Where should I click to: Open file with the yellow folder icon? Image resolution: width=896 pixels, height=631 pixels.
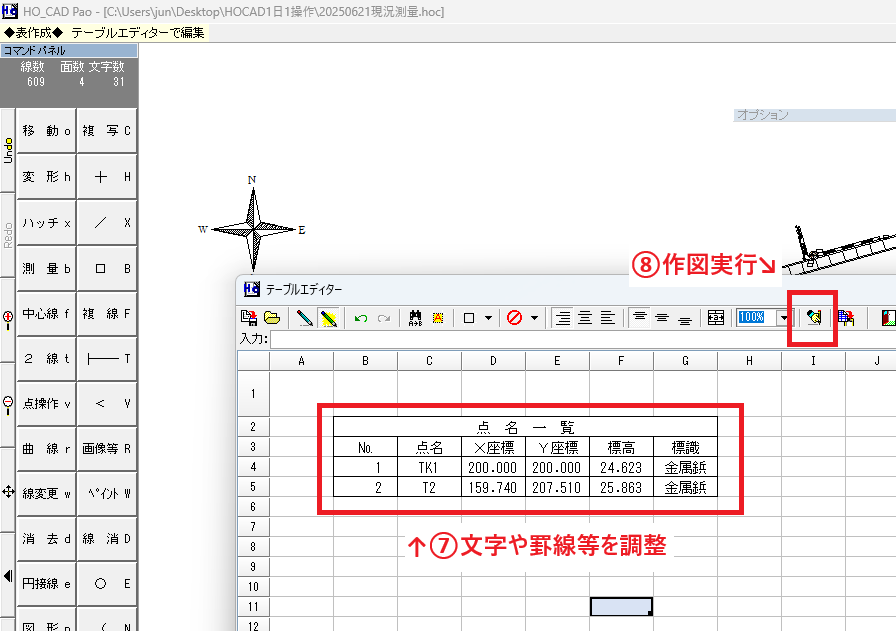point(272,318)
